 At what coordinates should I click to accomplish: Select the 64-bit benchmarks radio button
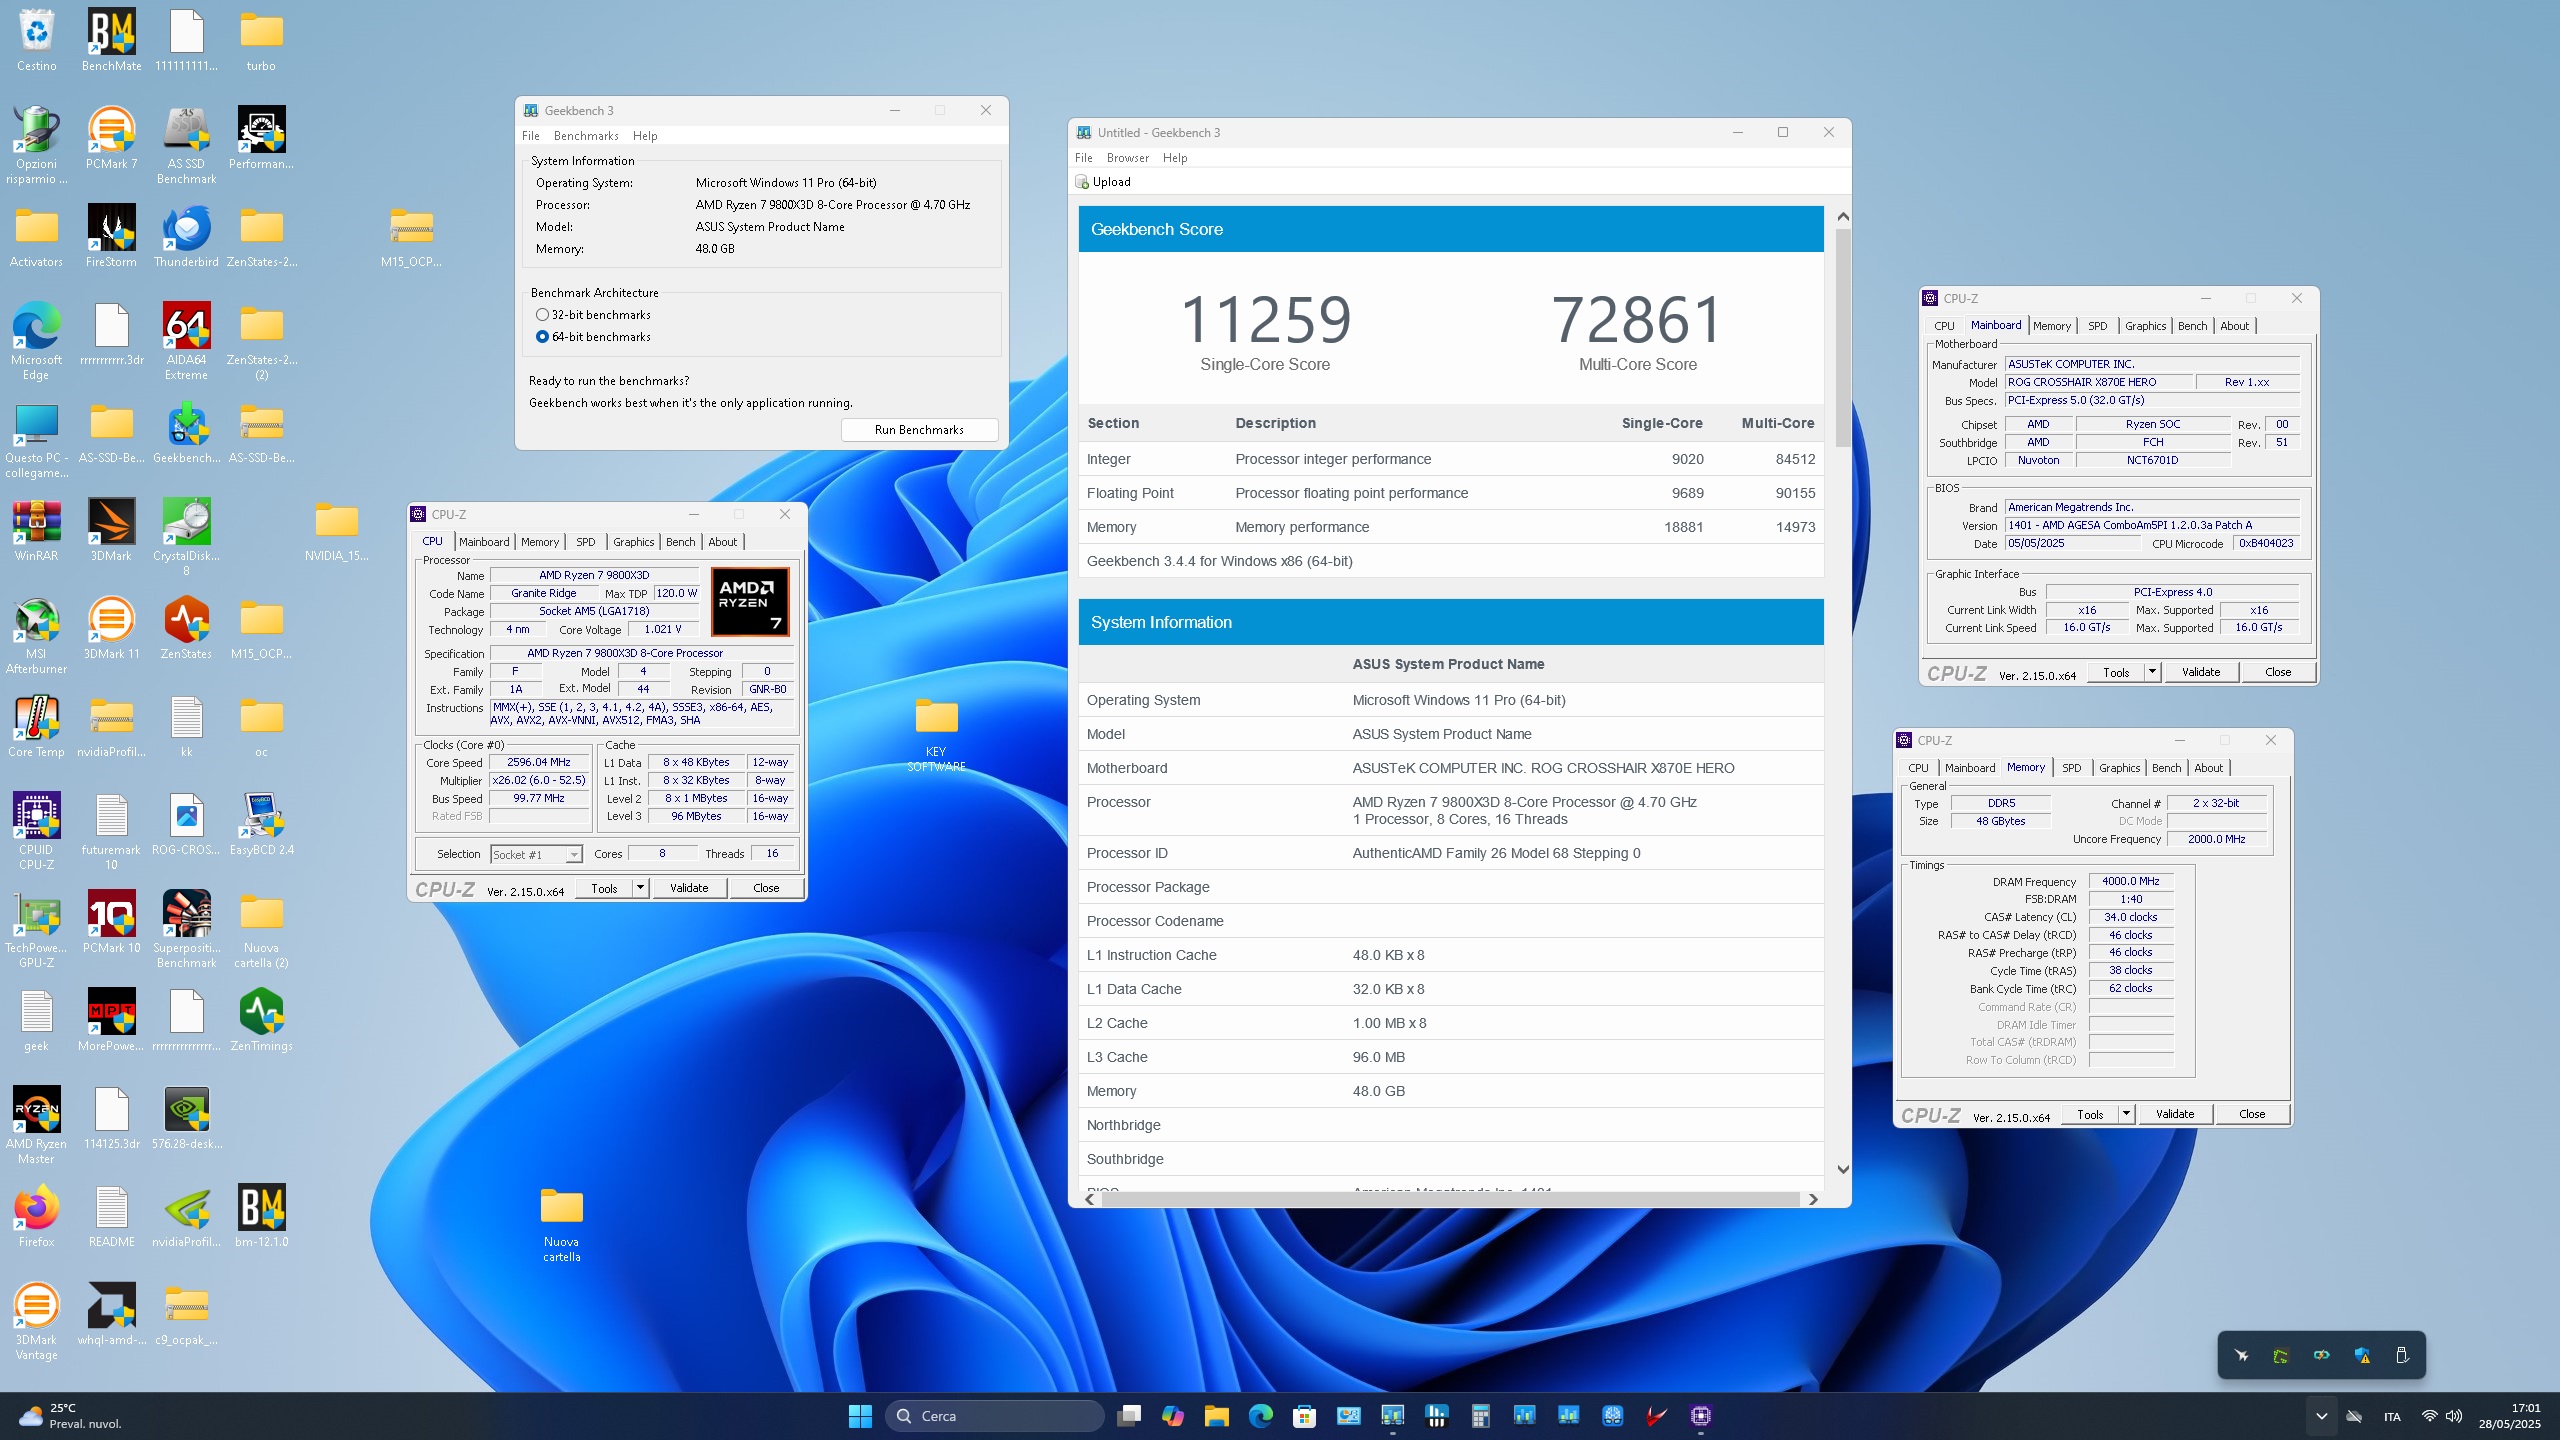tap(542, 337)
